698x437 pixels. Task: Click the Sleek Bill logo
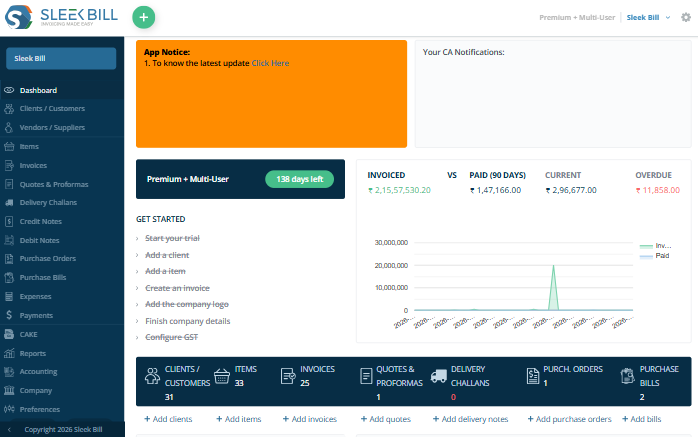[61, 17]
